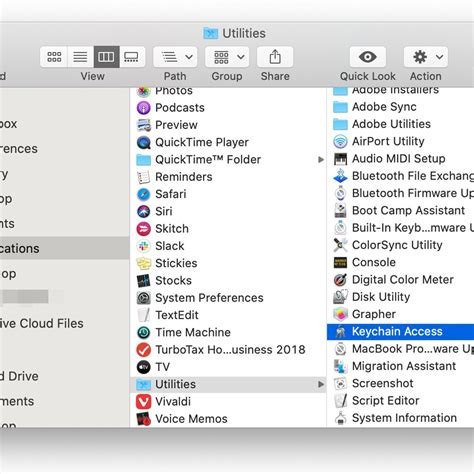This screenshot has width=474, height=474.
Task: Select the Safari compass icon
Action: pos(144,194)
